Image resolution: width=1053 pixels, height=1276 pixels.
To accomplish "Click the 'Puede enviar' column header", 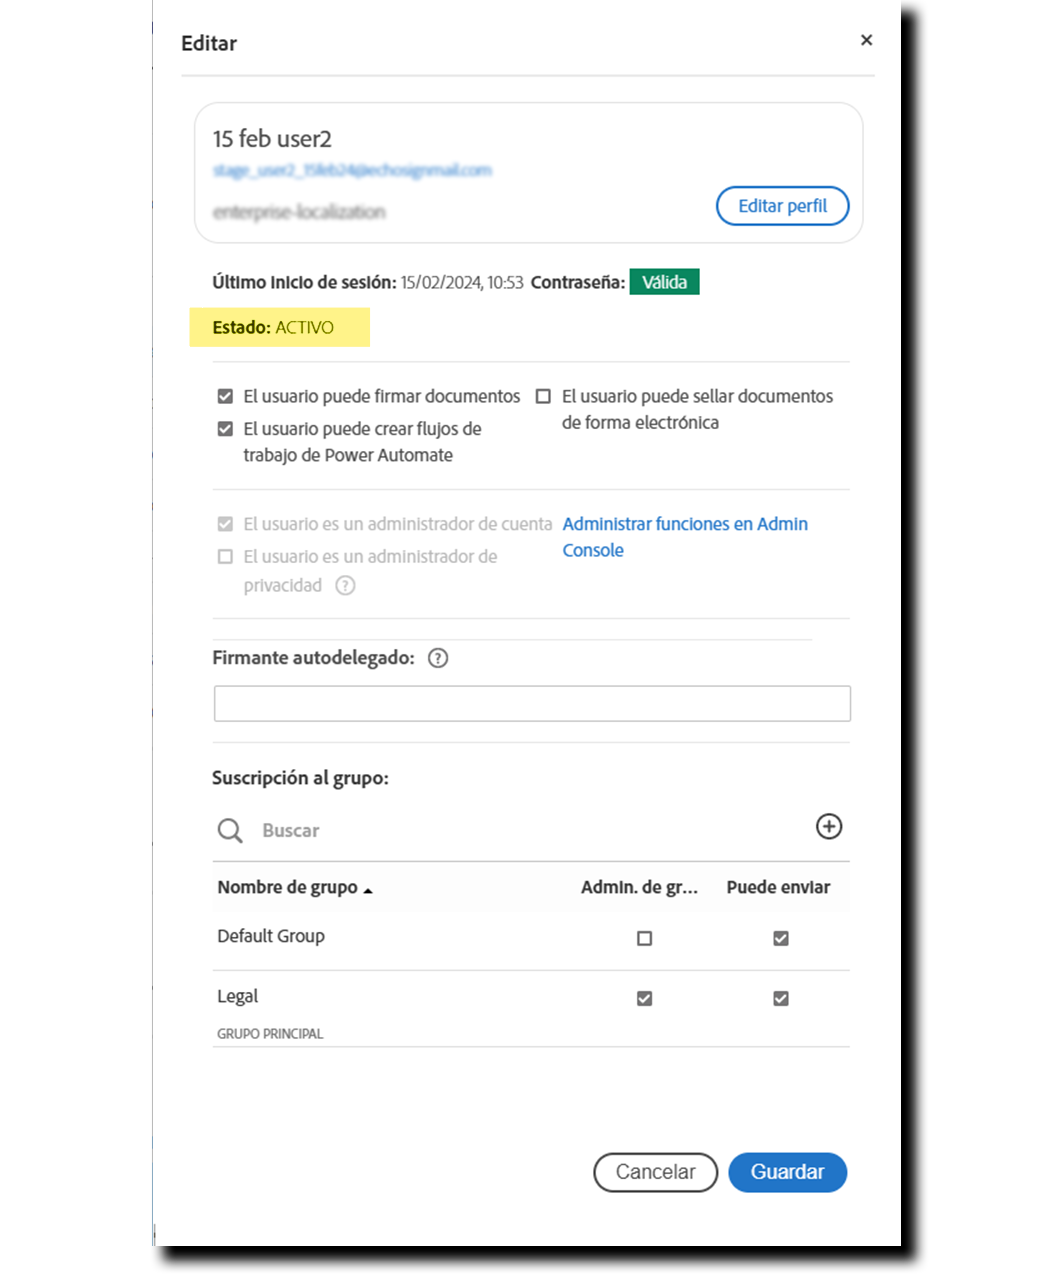I will [x=778, y=887].
